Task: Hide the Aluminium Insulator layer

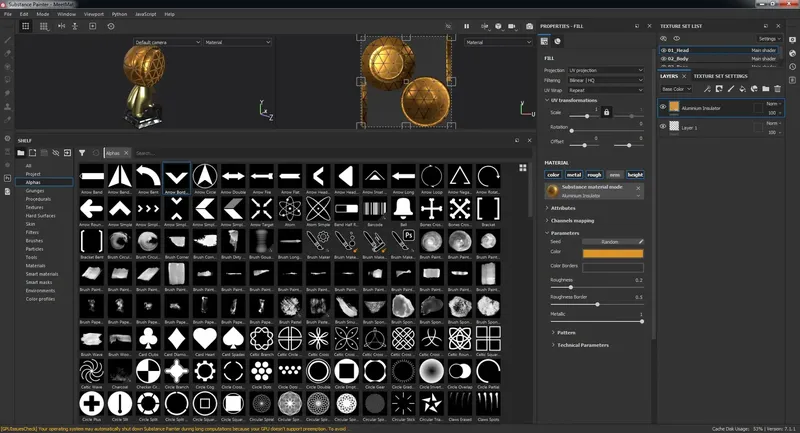Action: pos(663,106)
